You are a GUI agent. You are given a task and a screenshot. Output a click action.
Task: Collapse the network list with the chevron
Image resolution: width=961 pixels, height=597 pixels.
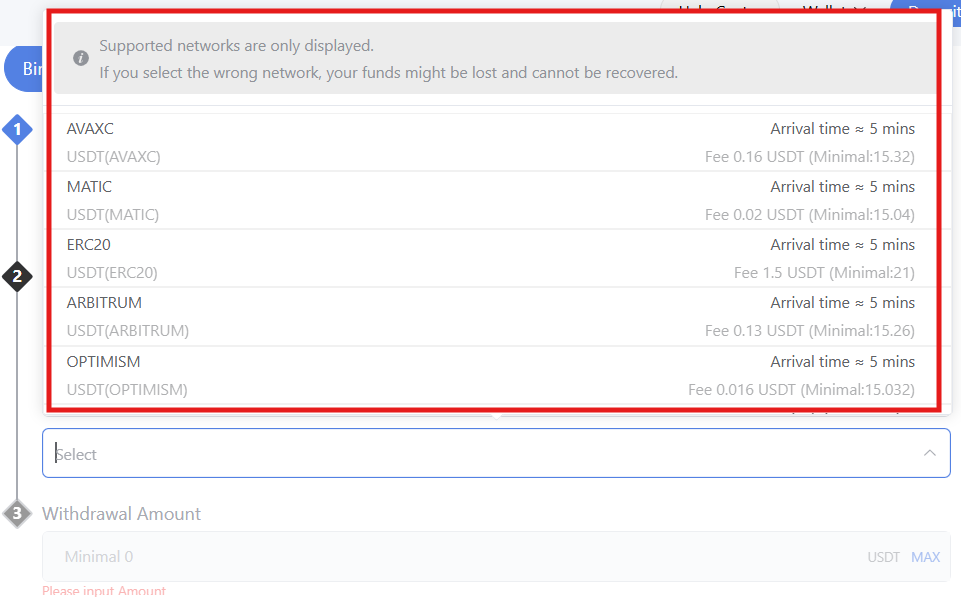pyautogui.click(x=930, y=454)
